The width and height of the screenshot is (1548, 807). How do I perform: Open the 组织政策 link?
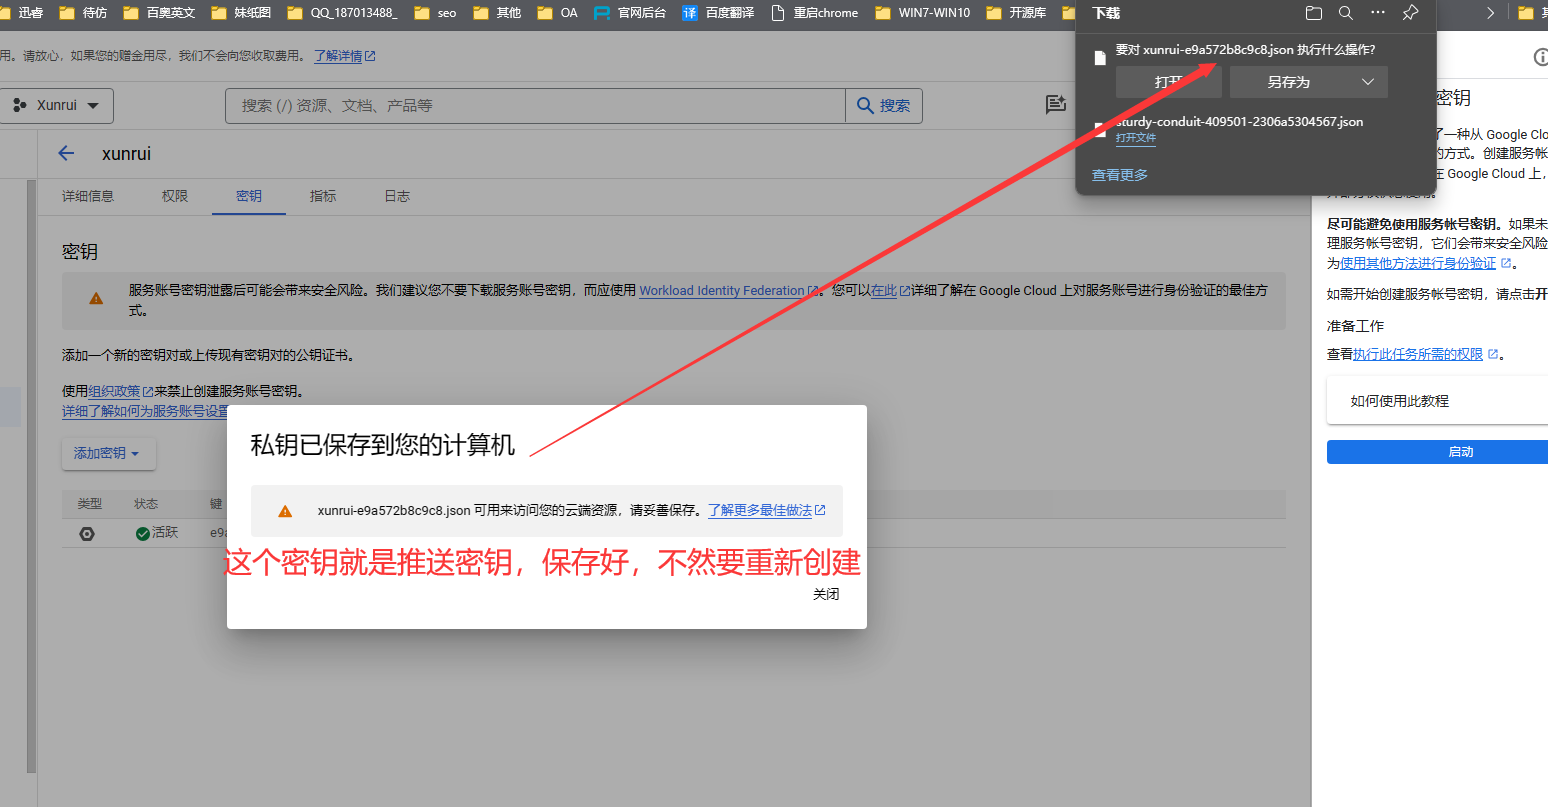[121, 391]
